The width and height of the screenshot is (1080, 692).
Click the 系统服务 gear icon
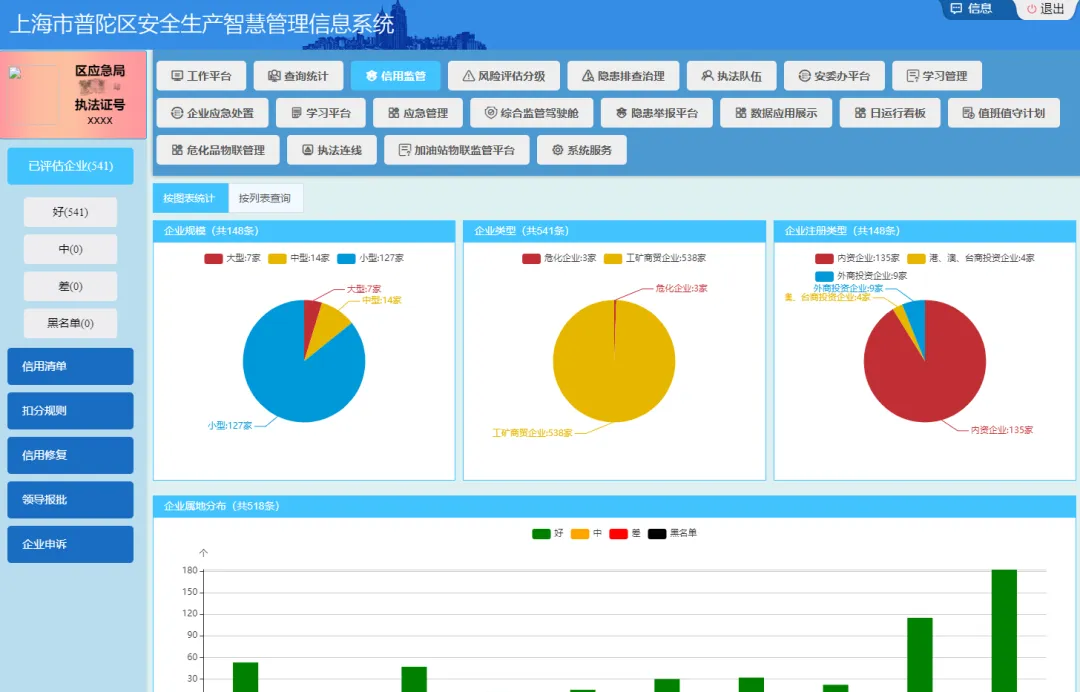pos(557,150)
